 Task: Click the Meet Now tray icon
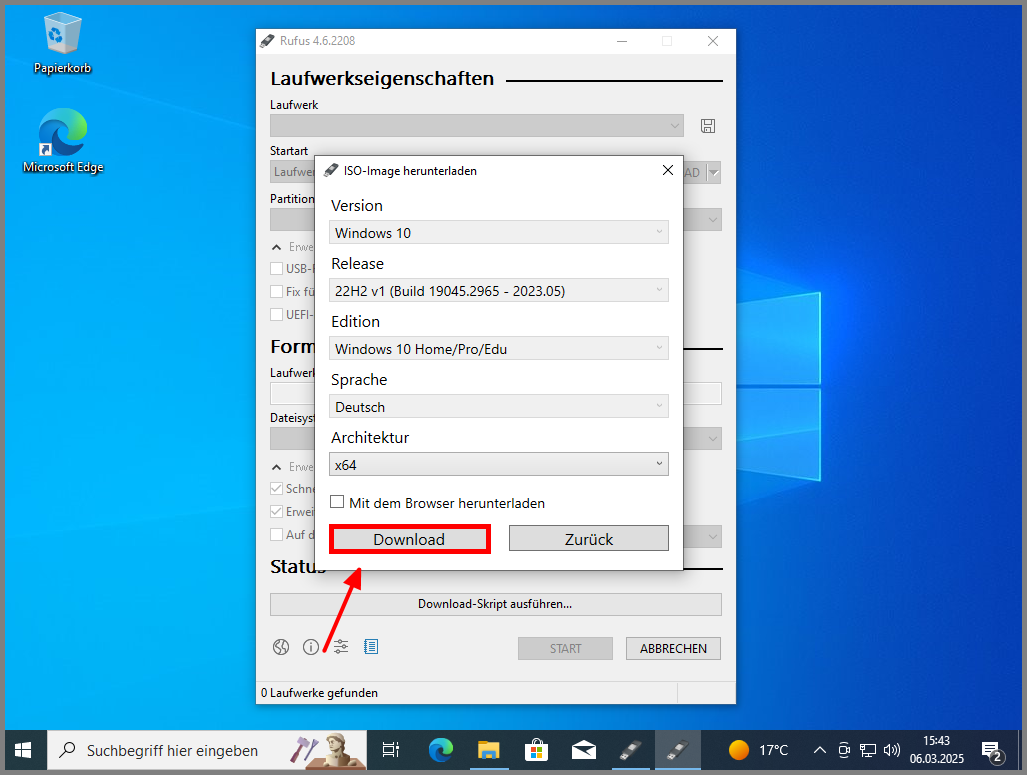(844, 750)
